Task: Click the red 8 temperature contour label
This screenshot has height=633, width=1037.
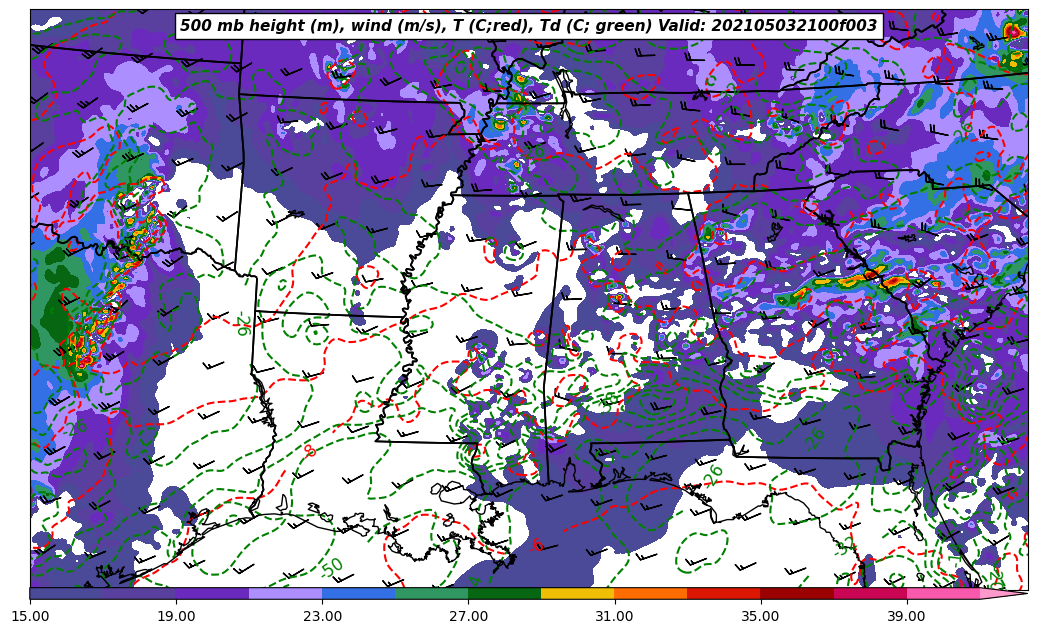Action: 310,452
